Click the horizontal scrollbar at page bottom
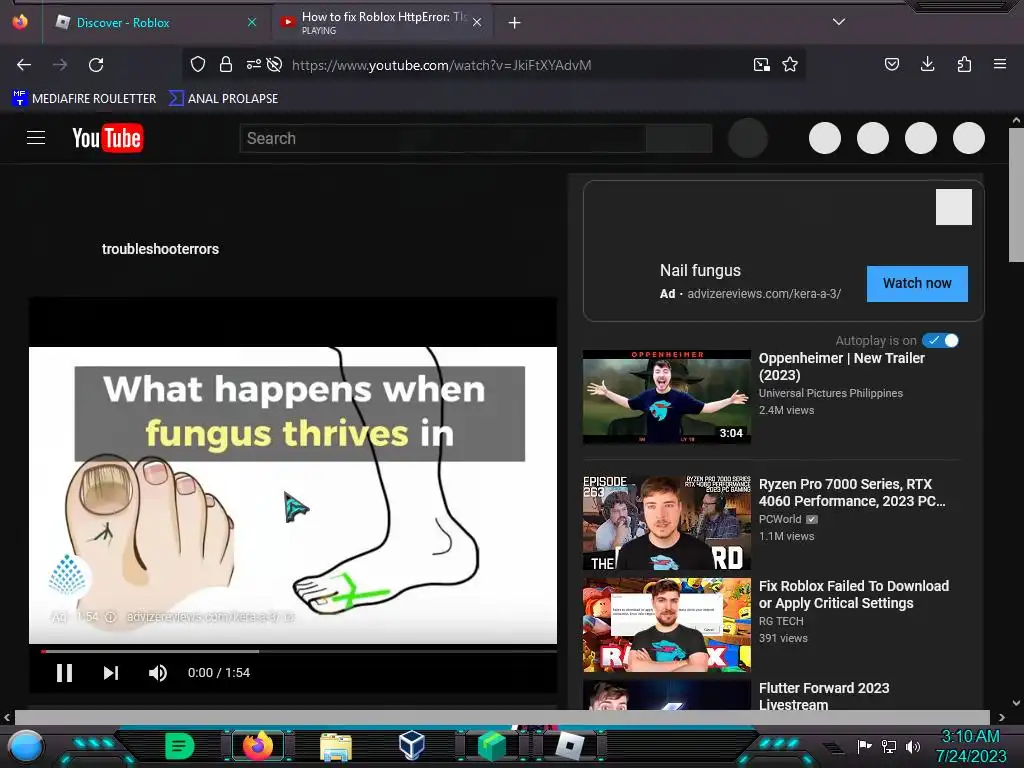Screen dimensions: 1024x768 pyautogui.click(x=502, y=717)
